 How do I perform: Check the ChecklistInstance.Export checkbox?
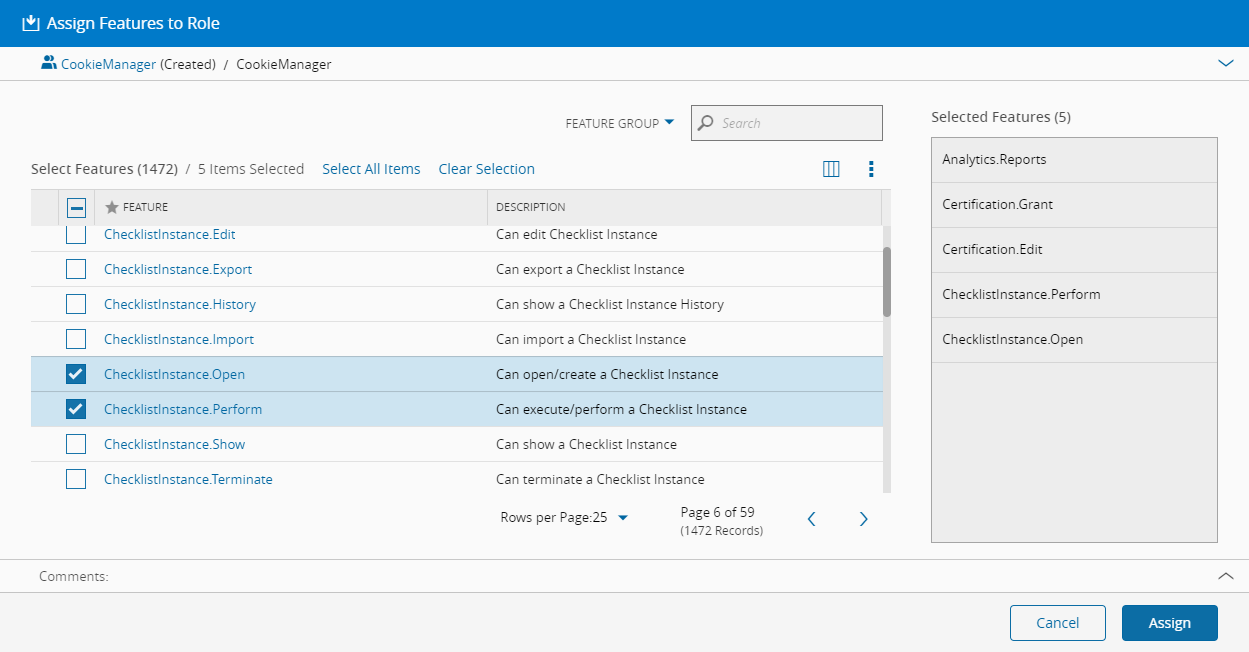click(76, 269)
